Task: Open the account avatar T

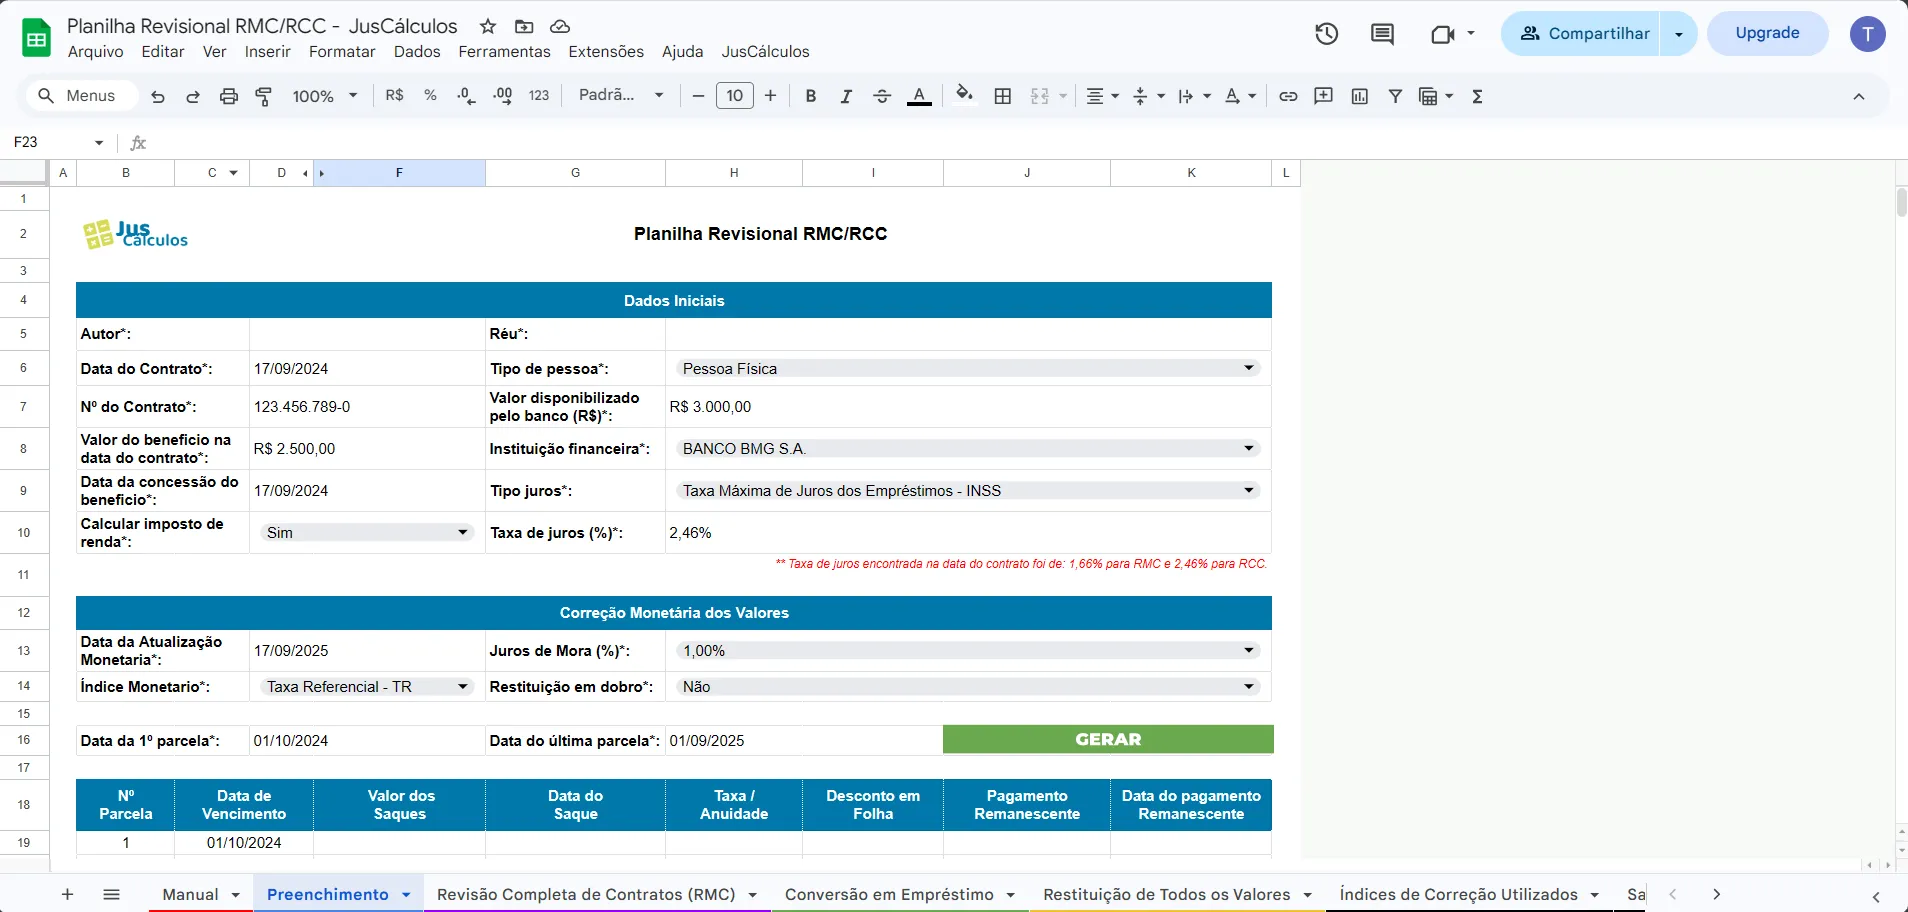Action: (x=1867, y=34)
